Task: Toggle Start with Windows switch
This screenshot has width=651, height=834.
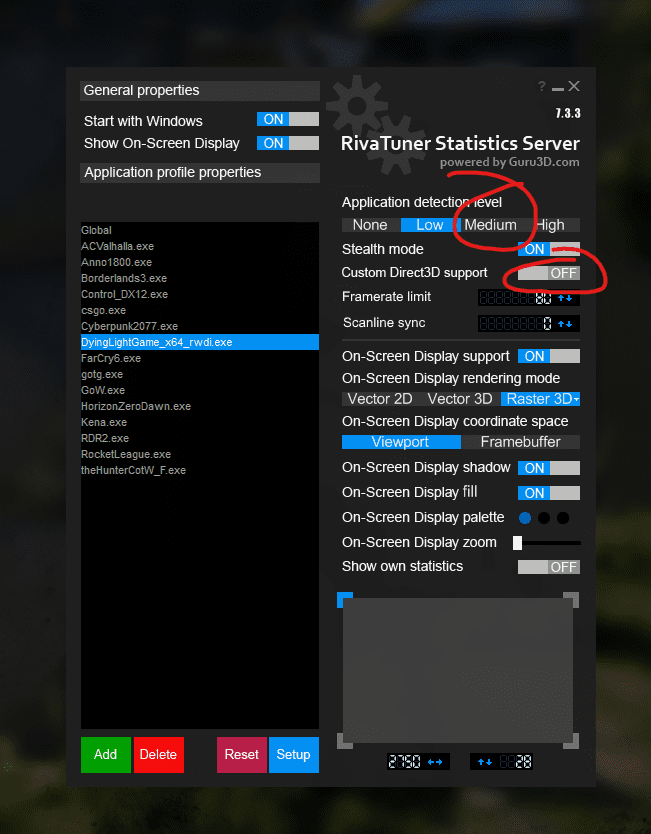Action: [288, 119]
